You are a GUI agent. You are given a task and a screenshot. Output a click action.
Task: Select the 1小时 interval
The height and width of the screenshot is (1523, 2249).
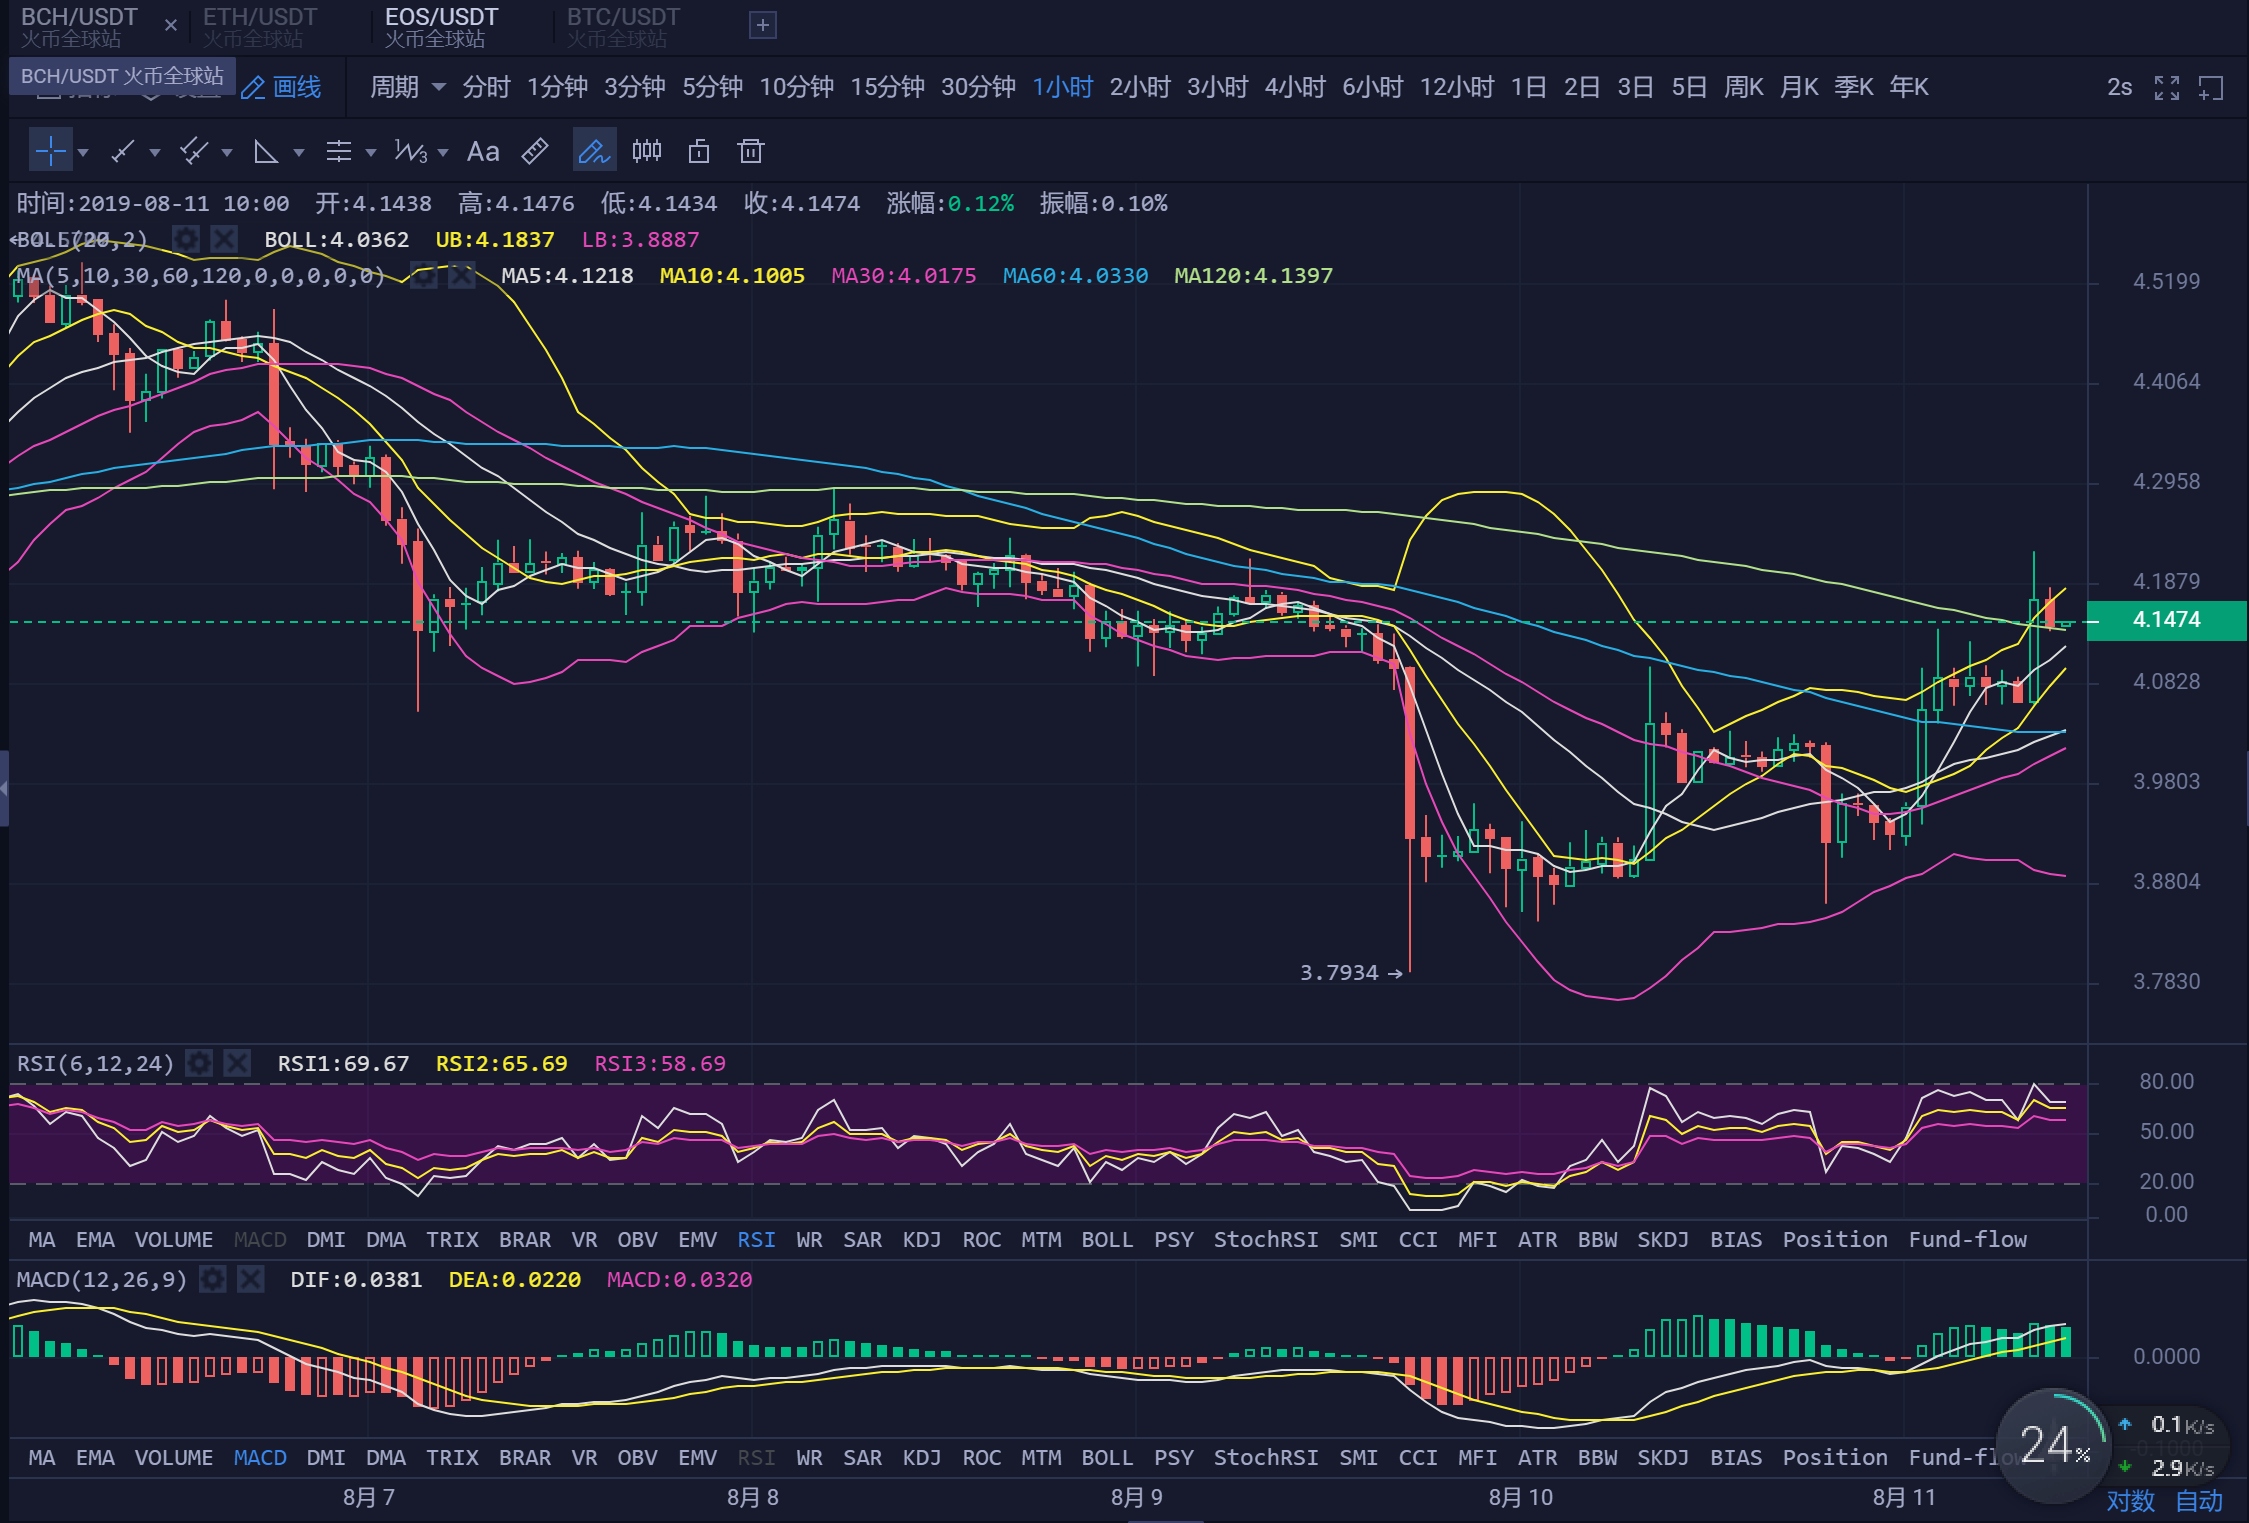pyautogui.click(x=1063, y=88)
